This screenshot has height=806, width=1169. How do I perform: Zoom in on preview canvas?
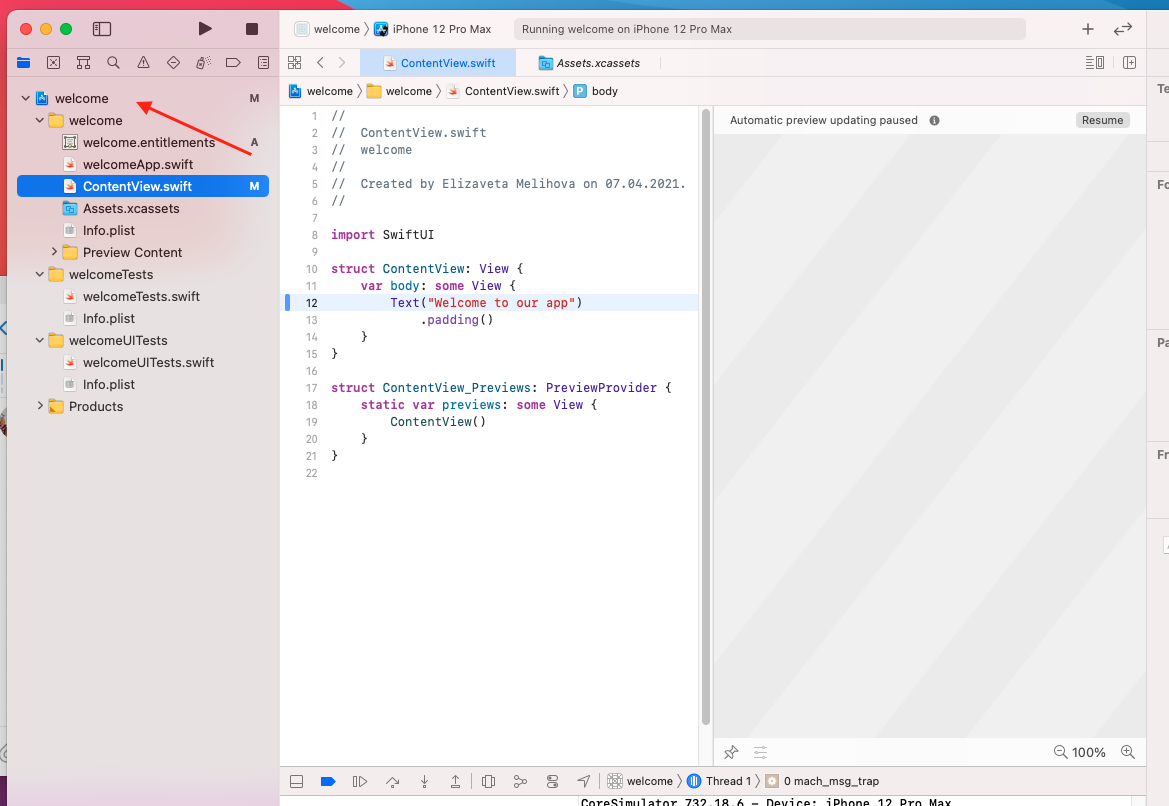point(1127,752)
